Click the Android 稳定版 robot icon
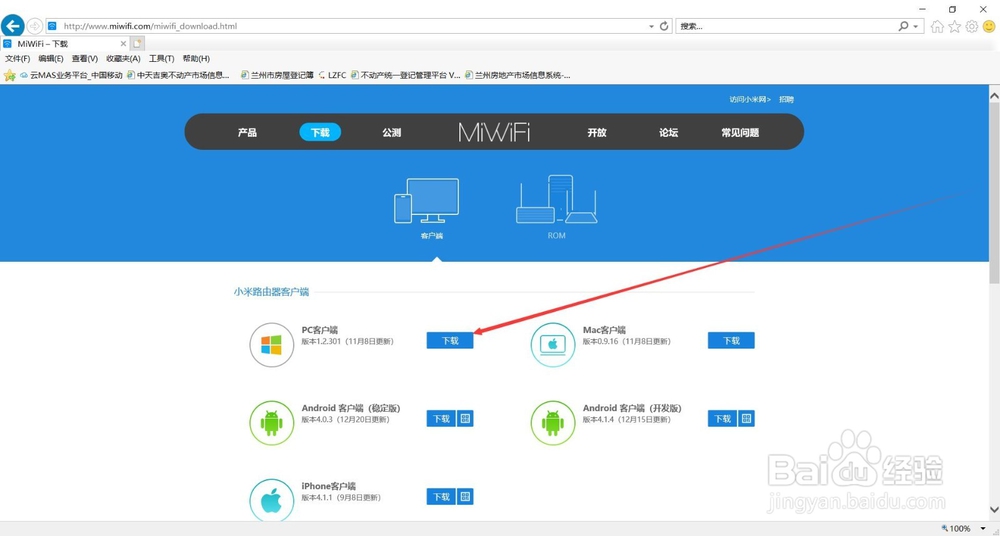Viewport: 1000px width, 536px height. (271, 422)
